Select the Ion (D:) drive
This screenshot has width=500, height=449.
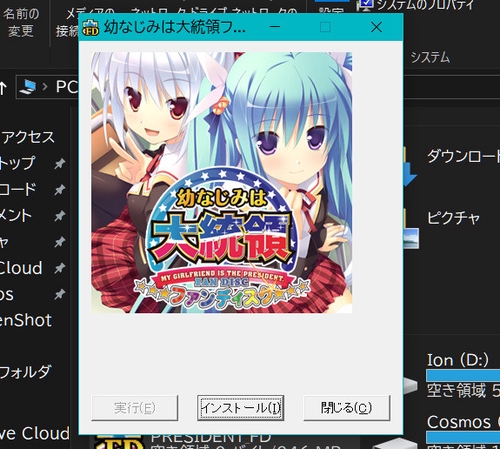(x=458, y=360)
